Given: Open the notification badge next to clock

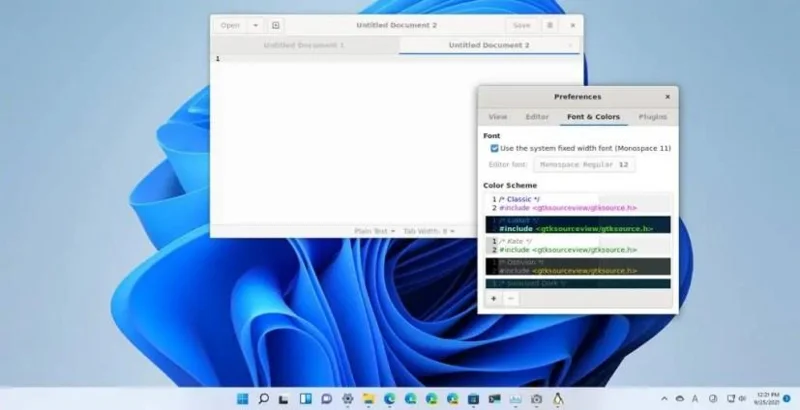Looking at the screenshot, I should 786,398.
